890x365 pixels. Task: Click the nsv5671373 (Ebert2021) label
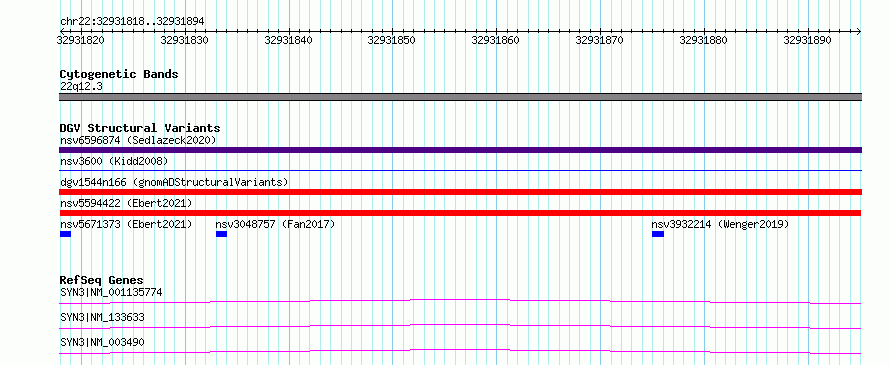tap(126, 224)
